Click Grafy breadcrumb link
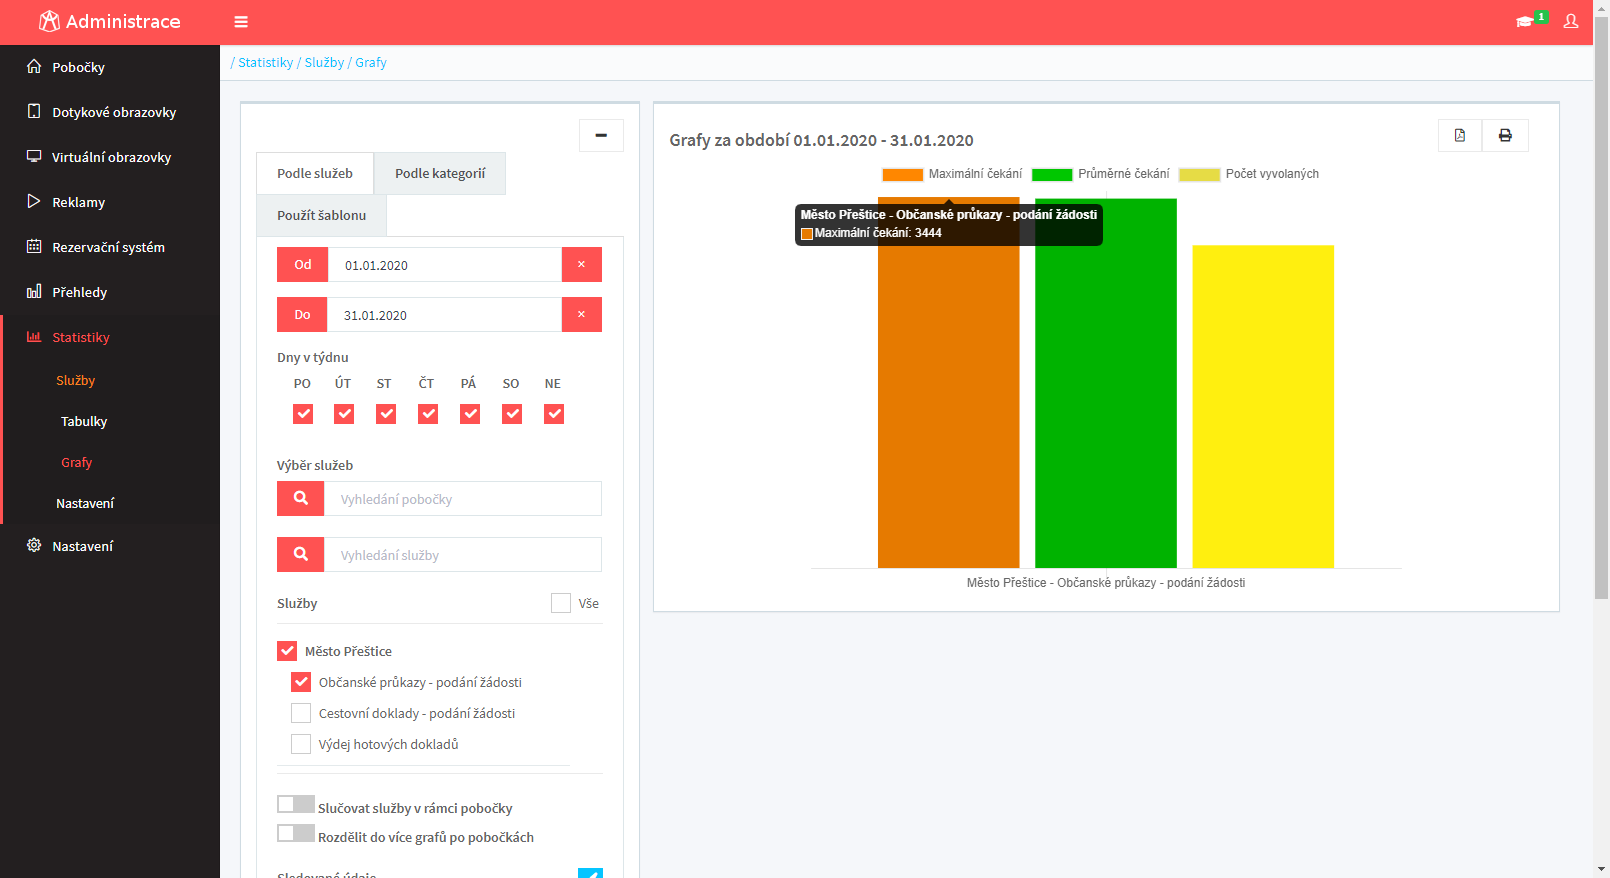 pyautogui.click(x=371, y=62)
